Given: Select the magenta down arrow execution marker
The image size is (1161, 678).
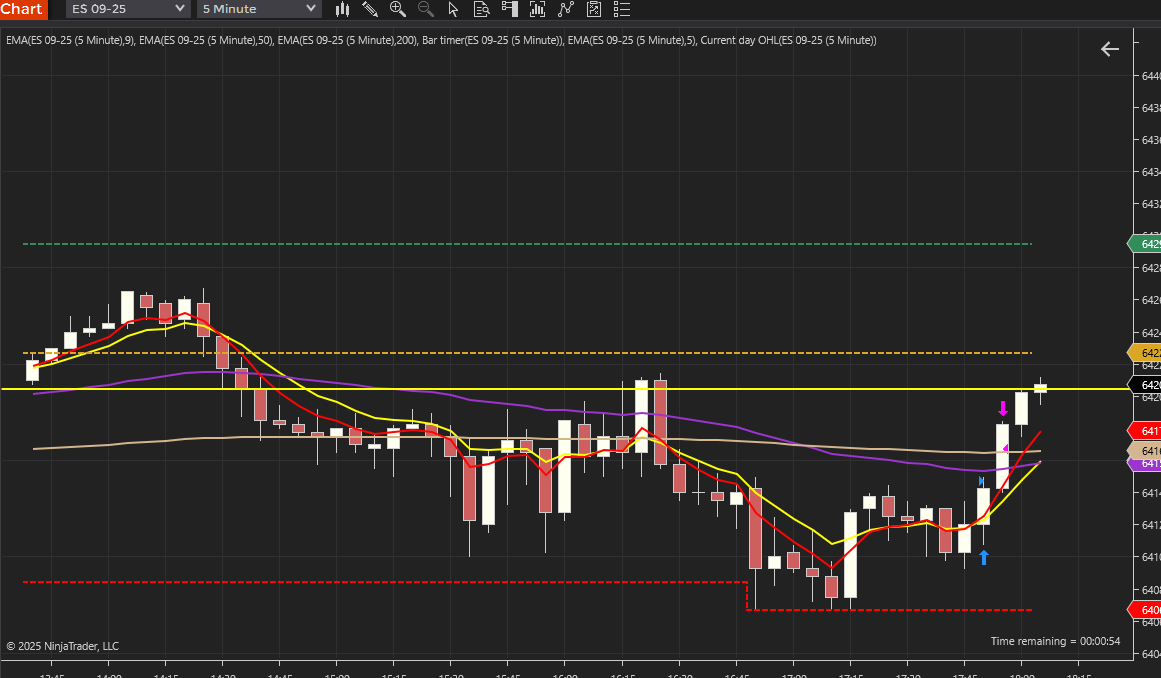Looking at the screenshot, I should pyautogui.click(x=1003, y=409).
